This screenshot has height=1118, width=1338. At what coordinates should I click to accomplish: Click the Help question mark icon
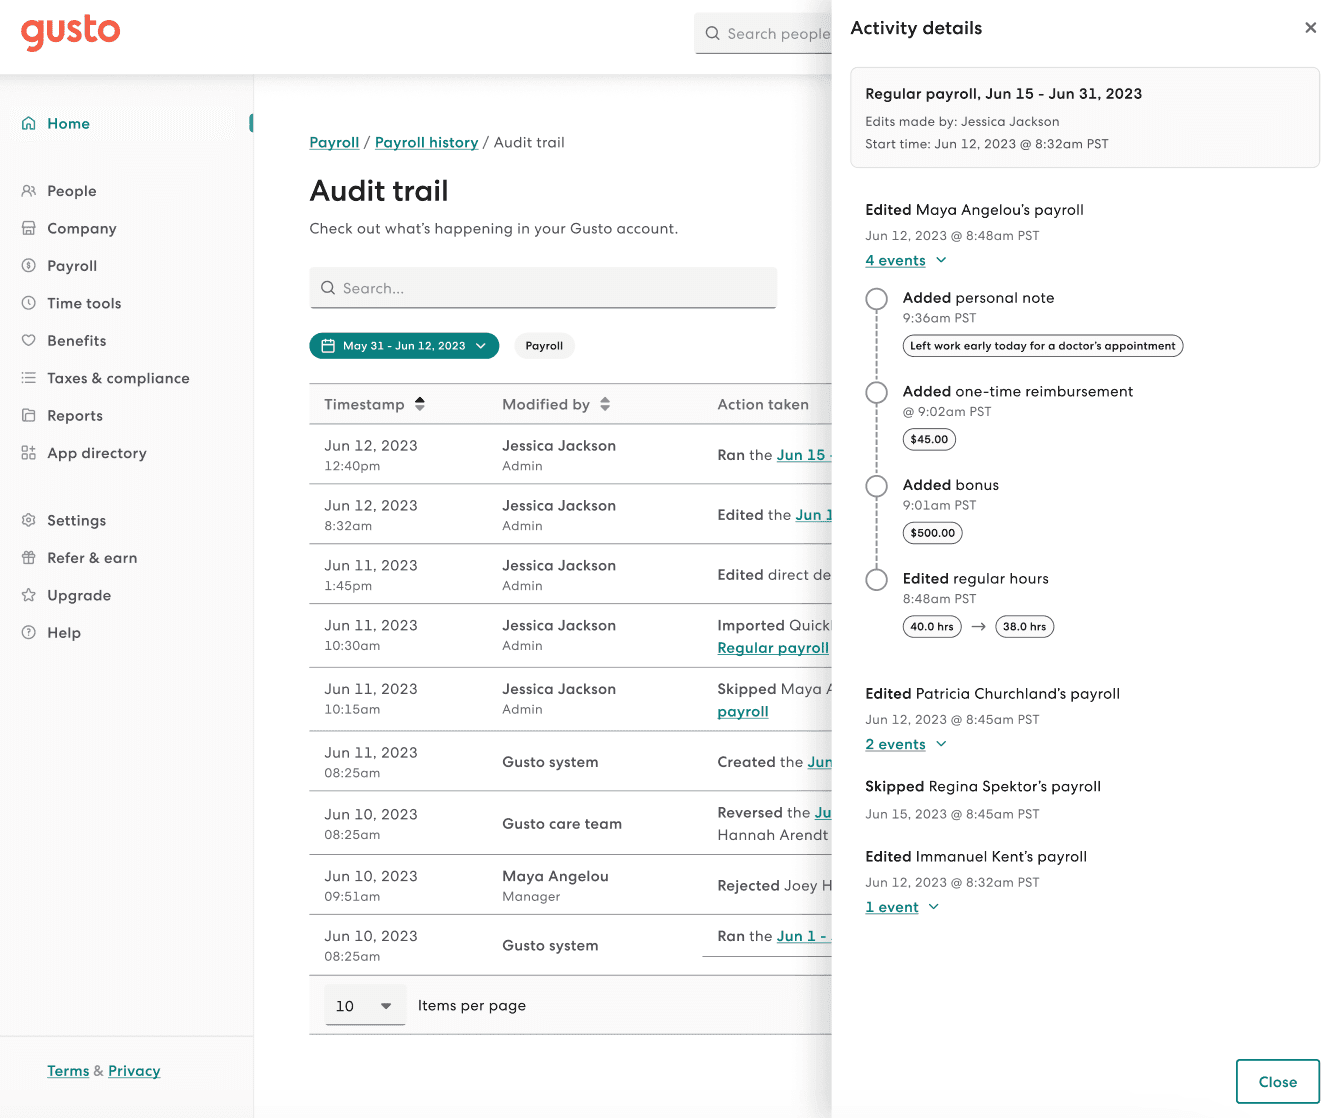(28, 632)
